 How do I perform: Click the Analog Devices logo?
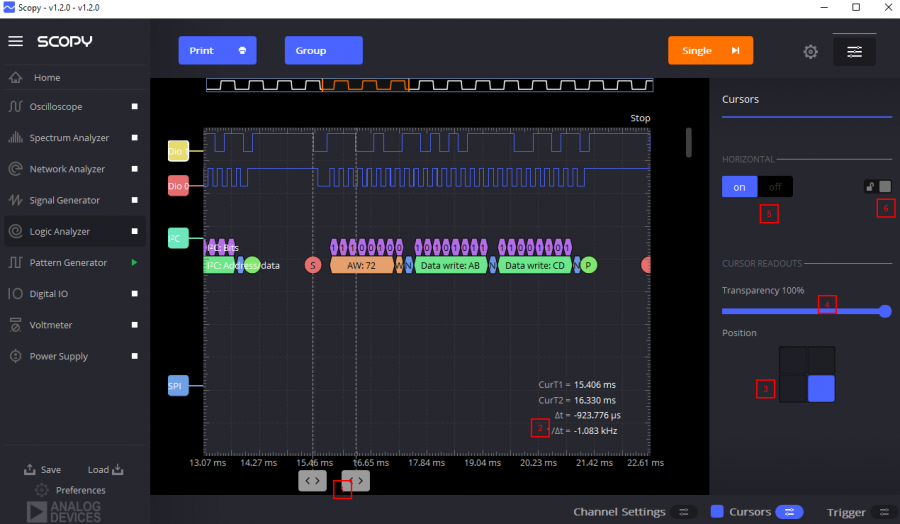tap(64, 512)
